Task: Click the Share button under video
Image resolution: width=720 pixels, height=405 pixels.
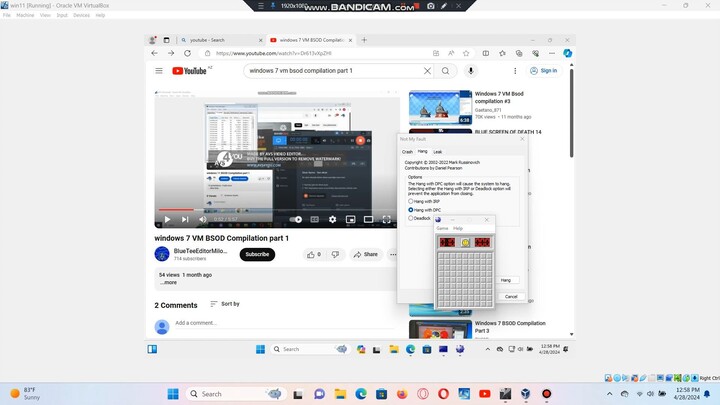Action: click(366, 254)
